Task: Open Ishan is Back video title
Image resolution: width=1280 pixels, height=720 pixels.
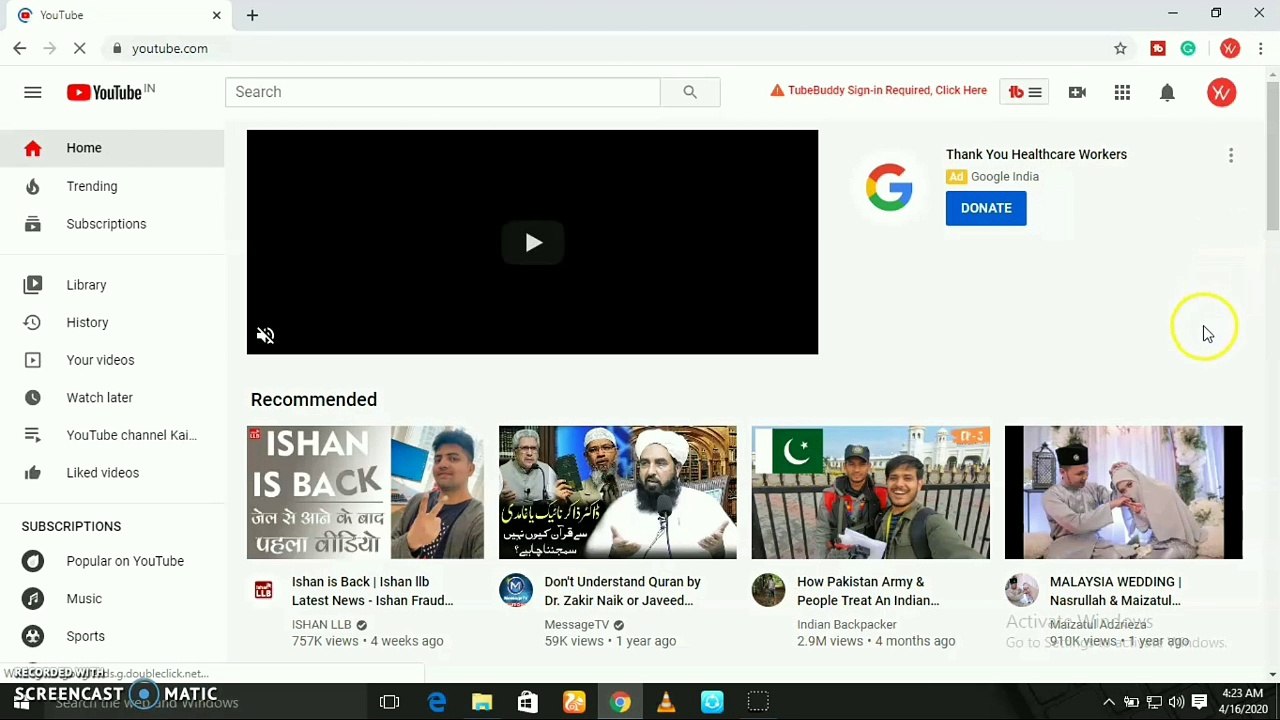Action: point(372,591)
